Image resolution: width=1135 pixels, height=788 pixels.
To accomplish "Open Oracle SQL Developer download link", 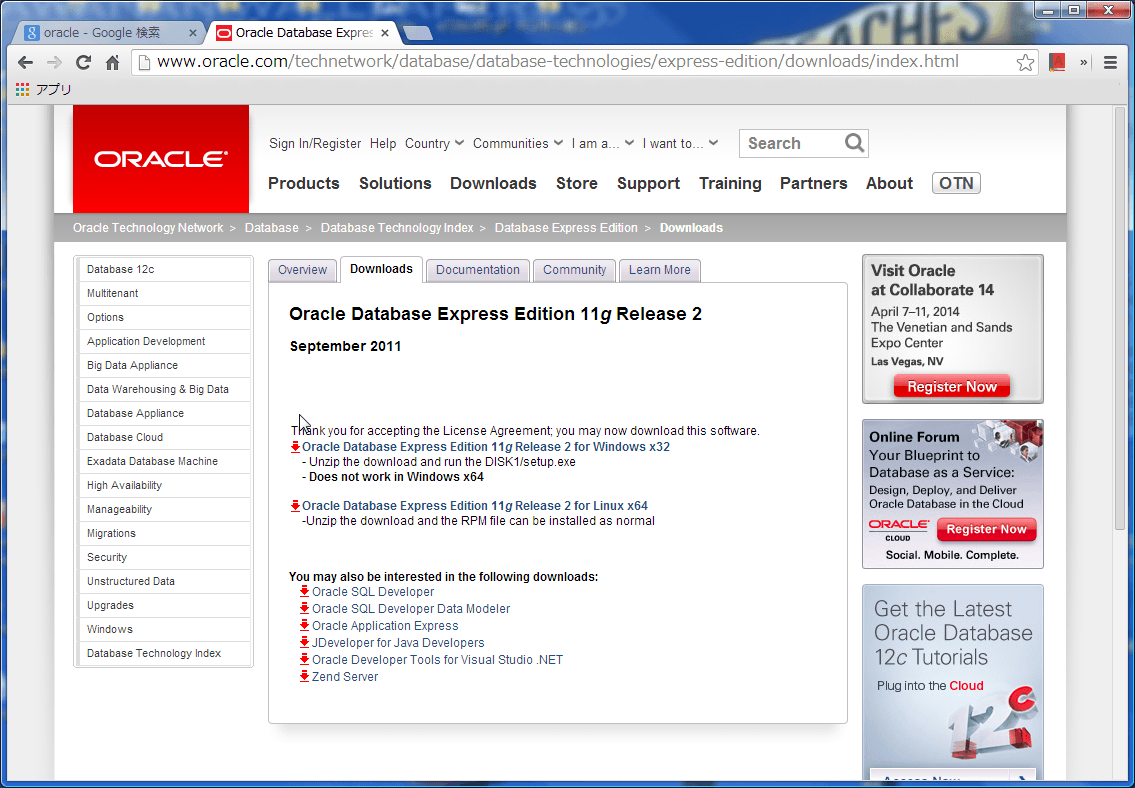I will (373, 592).
